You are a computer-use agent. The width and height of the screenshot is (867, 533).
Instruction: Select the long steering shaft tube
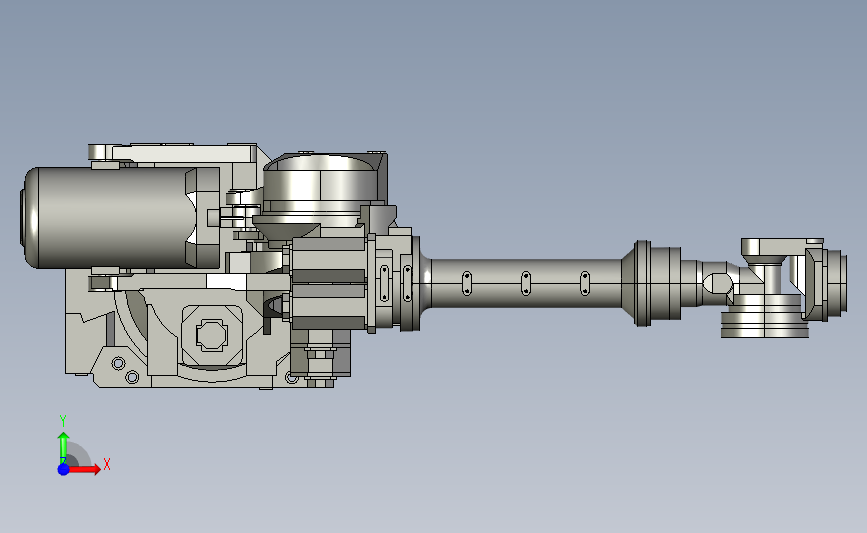pos(525,283)
